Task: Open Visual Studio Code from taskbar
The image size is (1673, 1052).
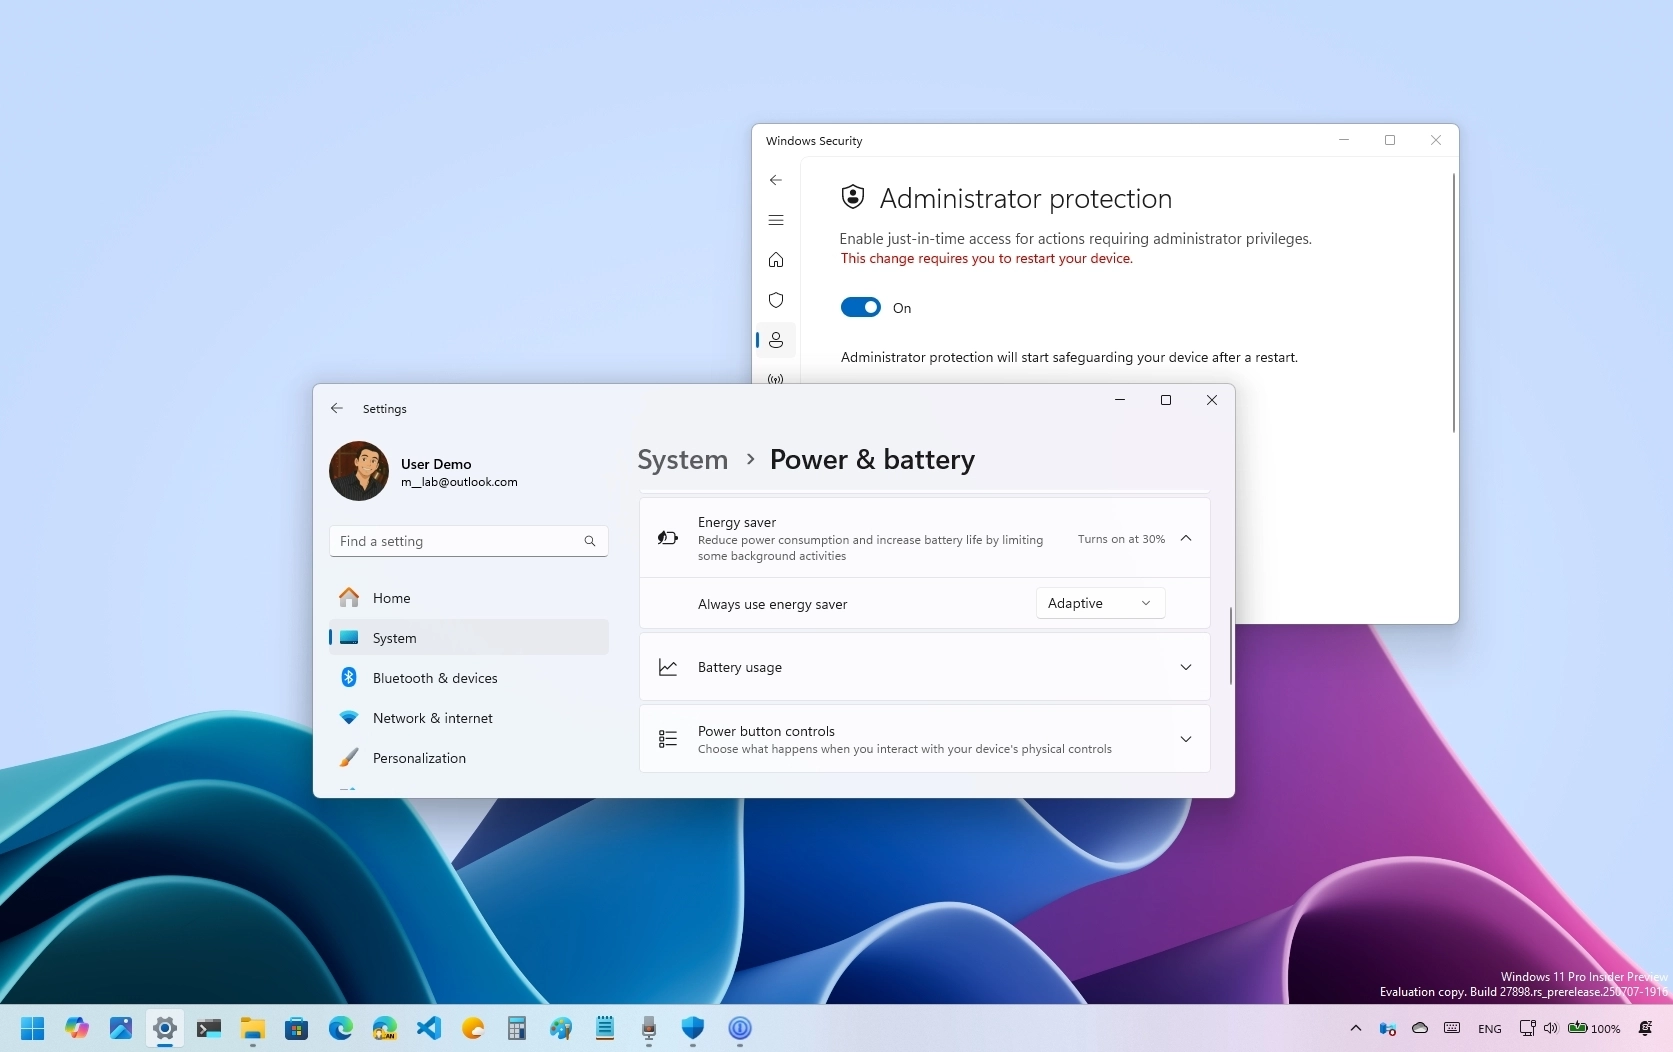Action: [429, 1028]
